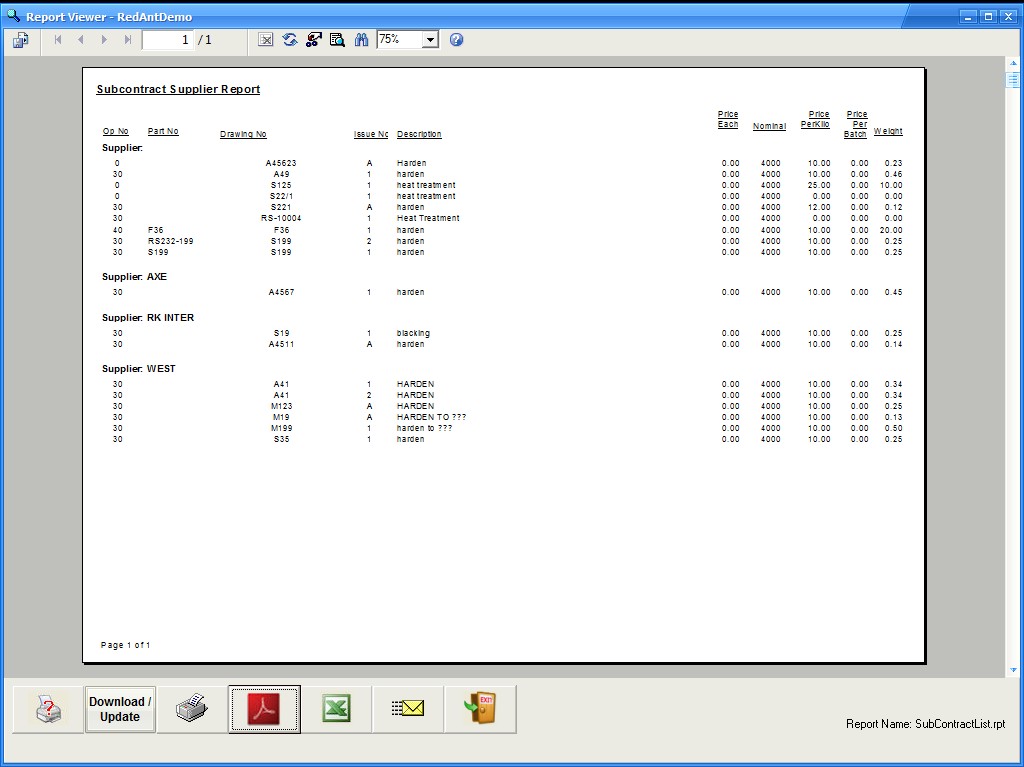Viewport: 1024px width, 767px height.
Task: Maximize the Report Viewer window
Action: [987, 17]
